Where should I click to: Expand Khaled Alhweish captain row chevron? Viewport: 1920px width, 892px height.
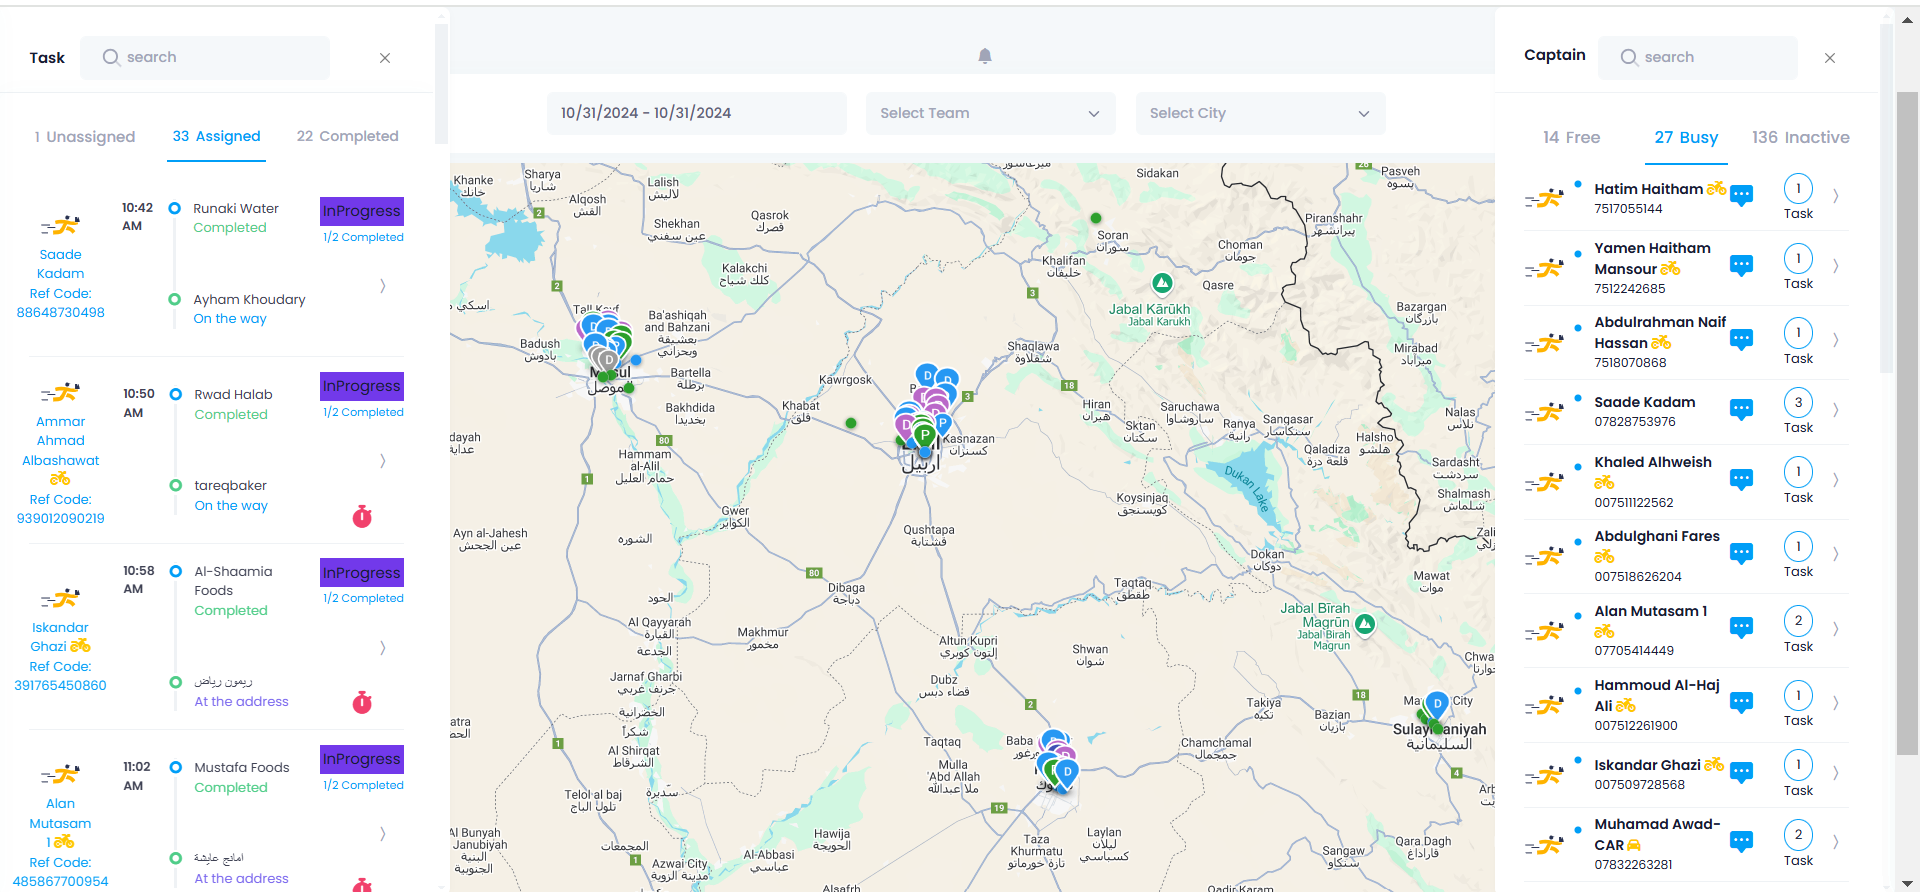point(1836,480)
